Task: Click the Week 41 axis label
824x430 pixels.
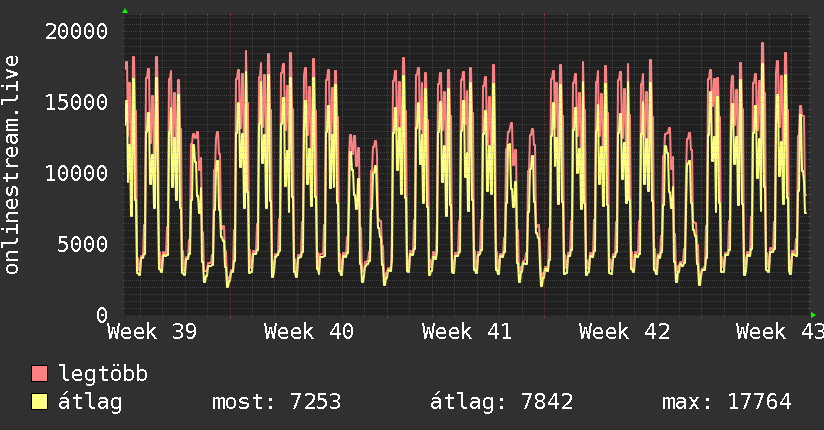Action: pyautogui.click(x=467, y=332)
